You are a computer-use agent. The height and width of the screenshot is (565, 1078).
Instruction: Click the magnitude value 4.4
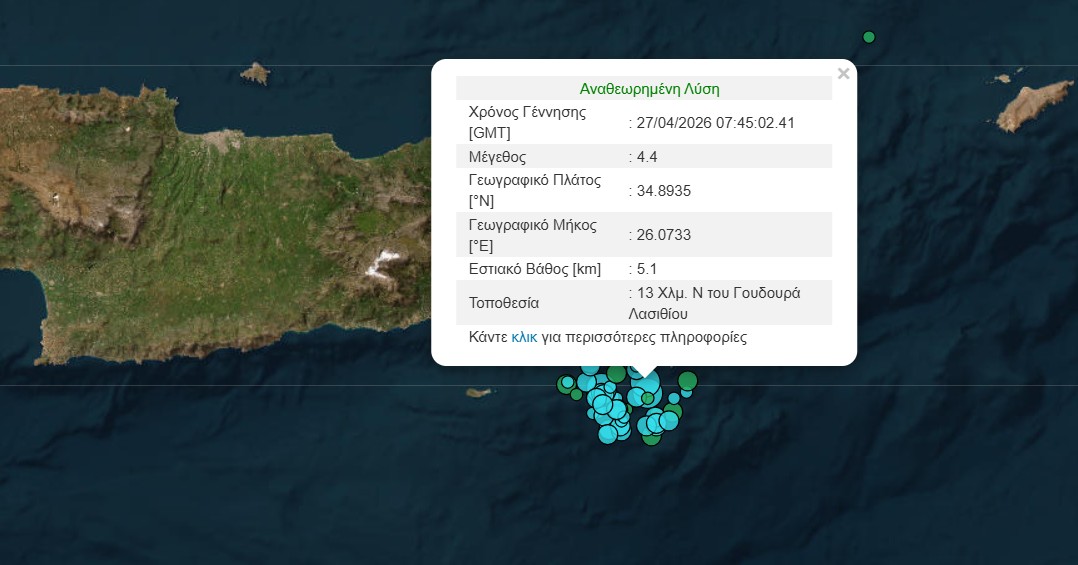[x=645, y=157]
